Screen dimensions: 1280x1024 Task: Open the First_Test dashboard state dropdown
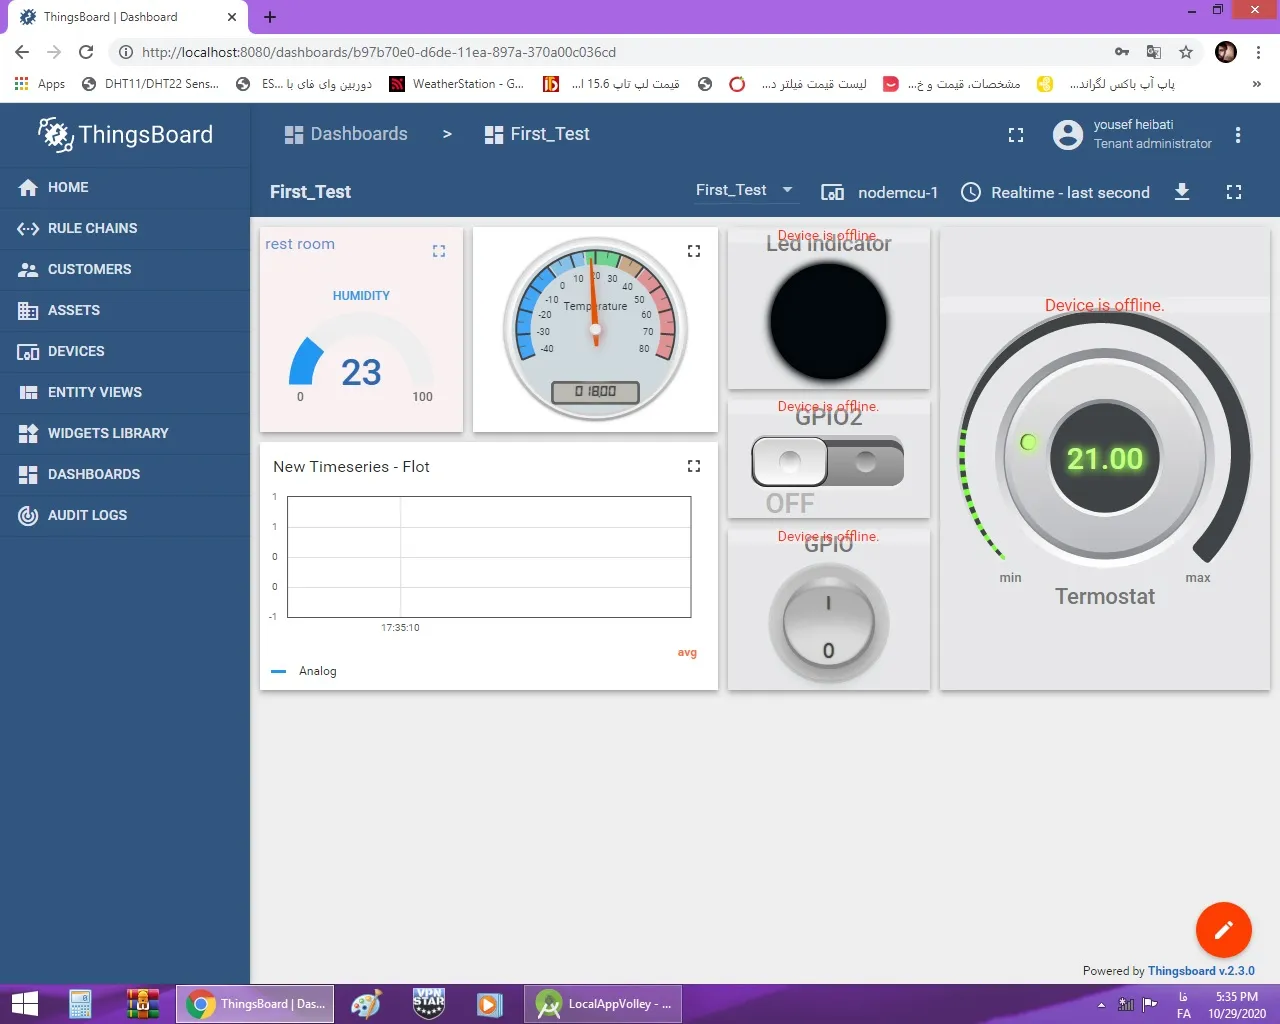(744, 190)
